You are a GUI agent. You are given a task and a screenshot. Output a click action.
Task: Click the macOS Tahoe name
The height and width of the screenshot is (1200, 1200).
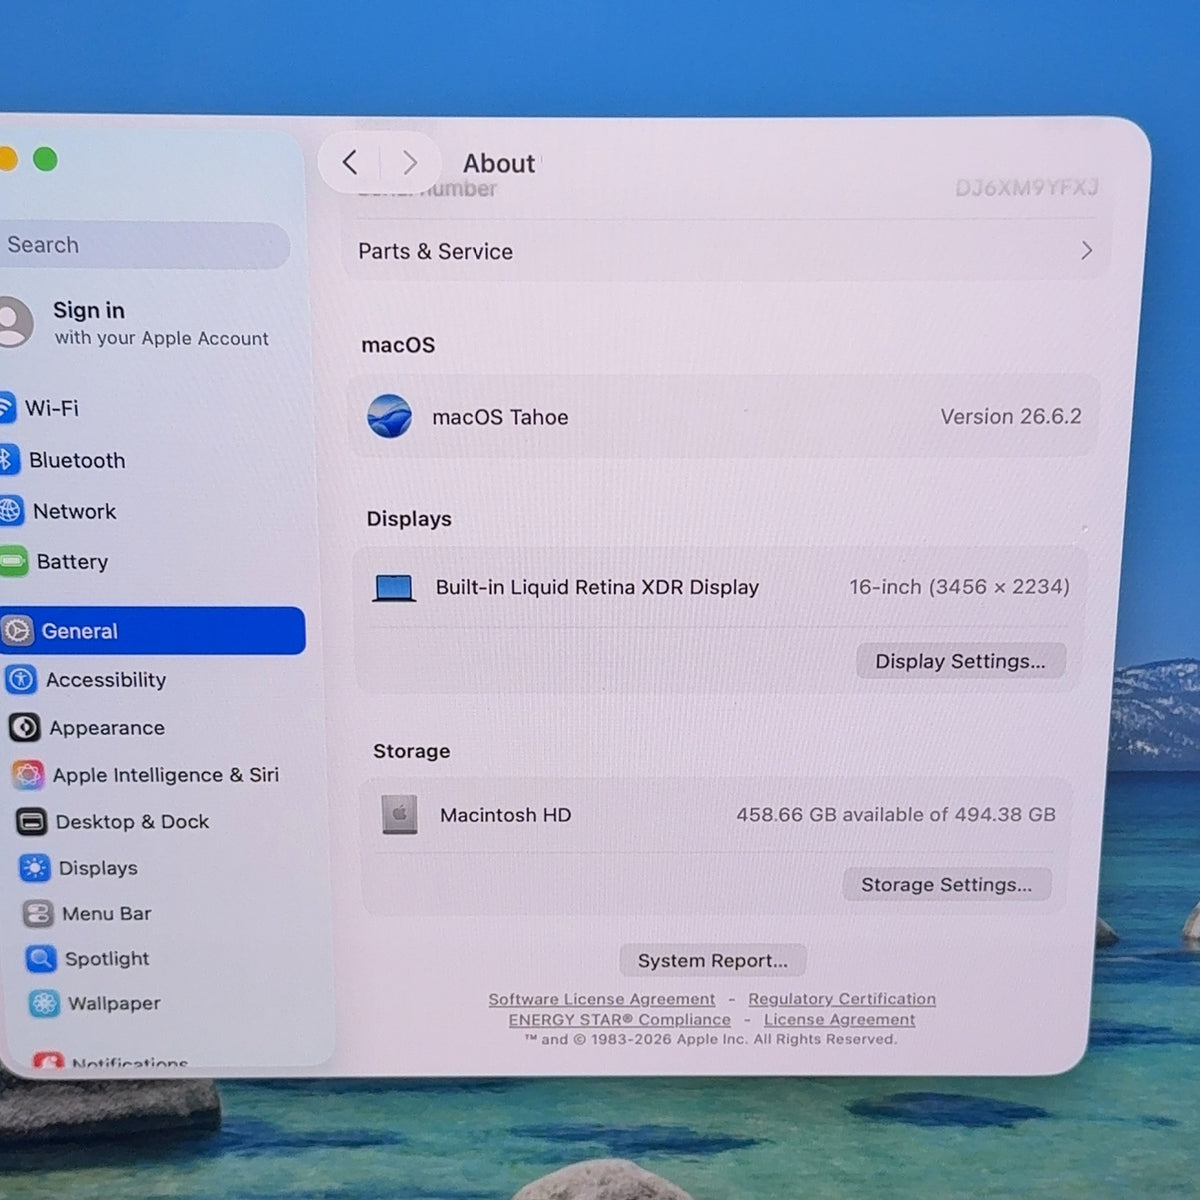(x=500, y=418)
